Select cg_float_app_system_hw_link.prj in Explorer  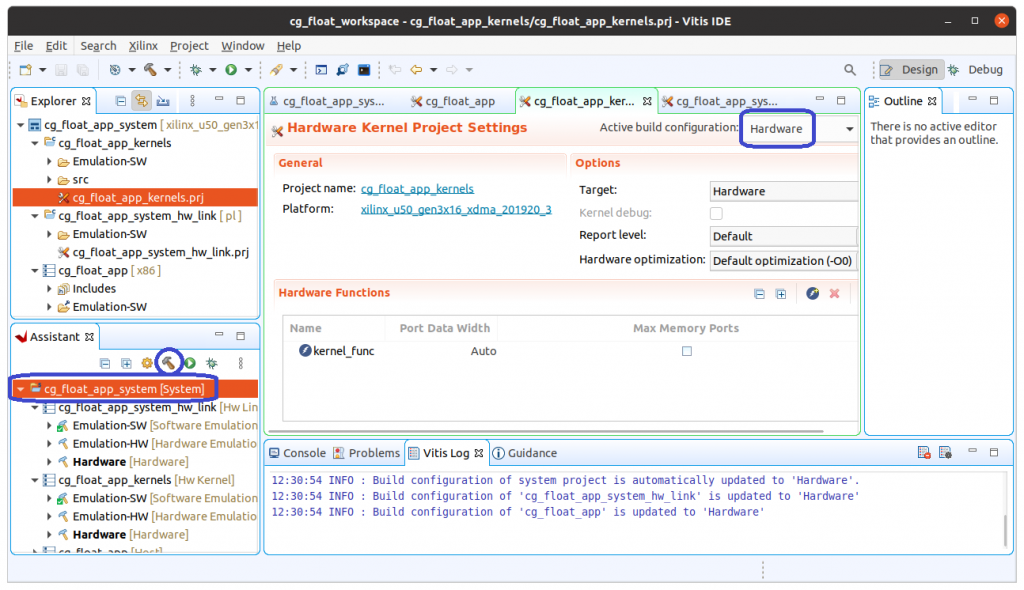pos(153,252)
